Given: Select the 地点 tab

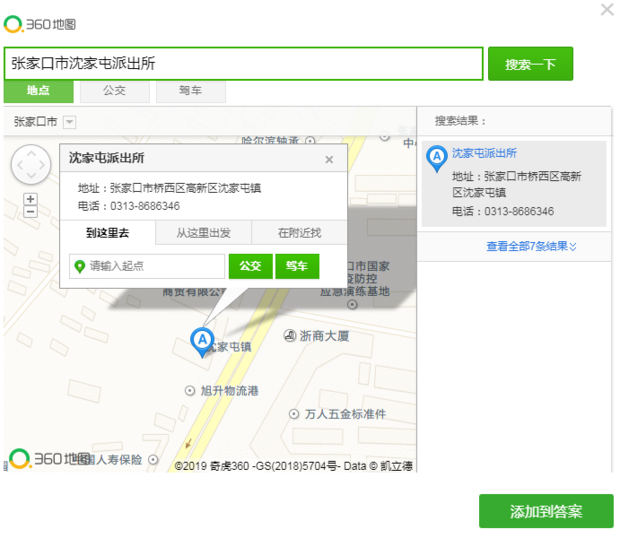Looking at the screenshot, I should point(38,91).
